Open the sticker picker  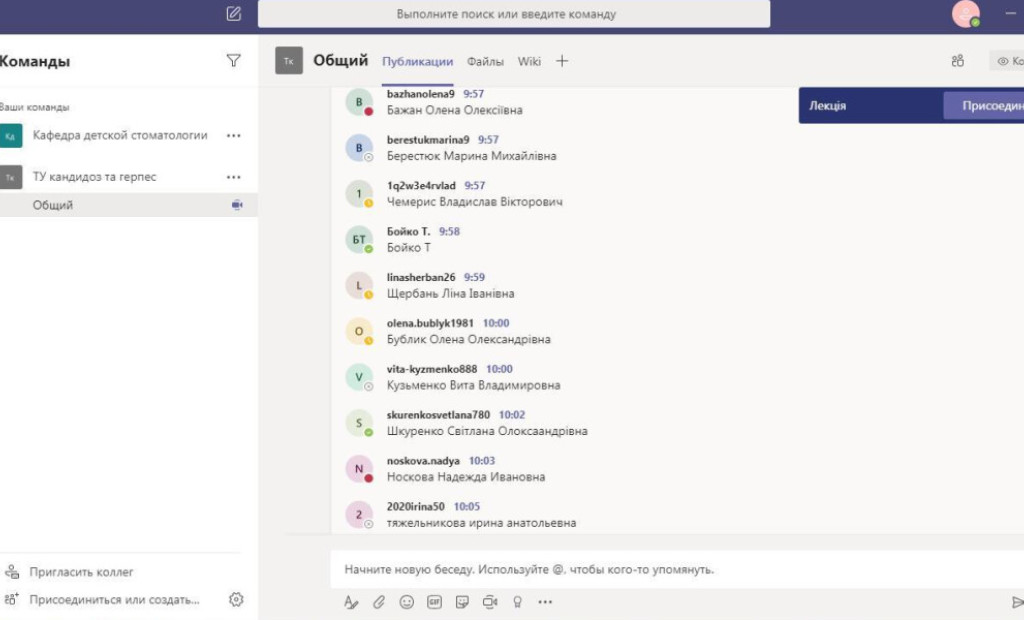462,602
